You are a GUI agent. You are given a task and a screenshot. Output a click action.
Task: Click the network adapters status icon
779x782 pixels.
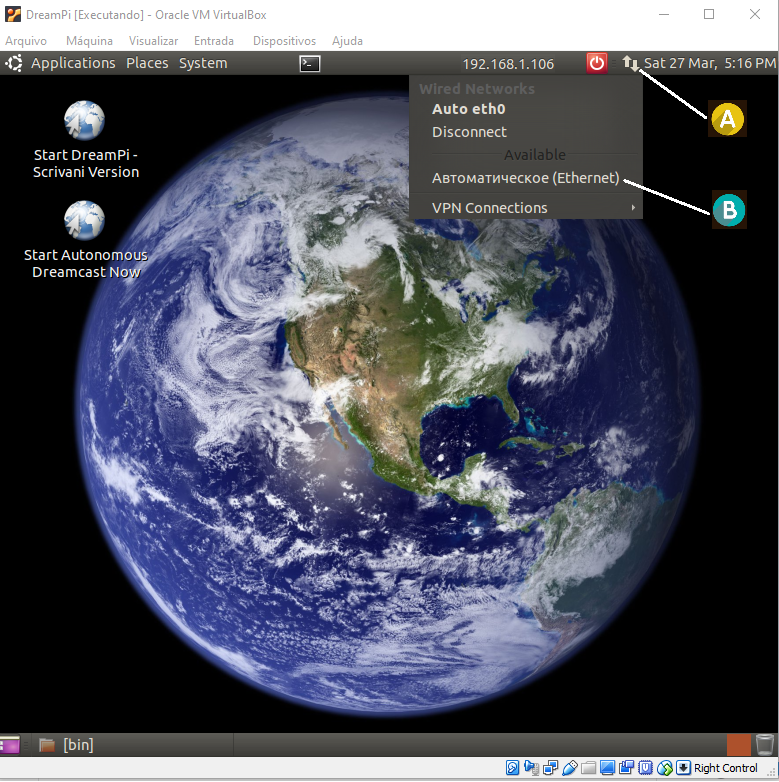tap(551, 768)
